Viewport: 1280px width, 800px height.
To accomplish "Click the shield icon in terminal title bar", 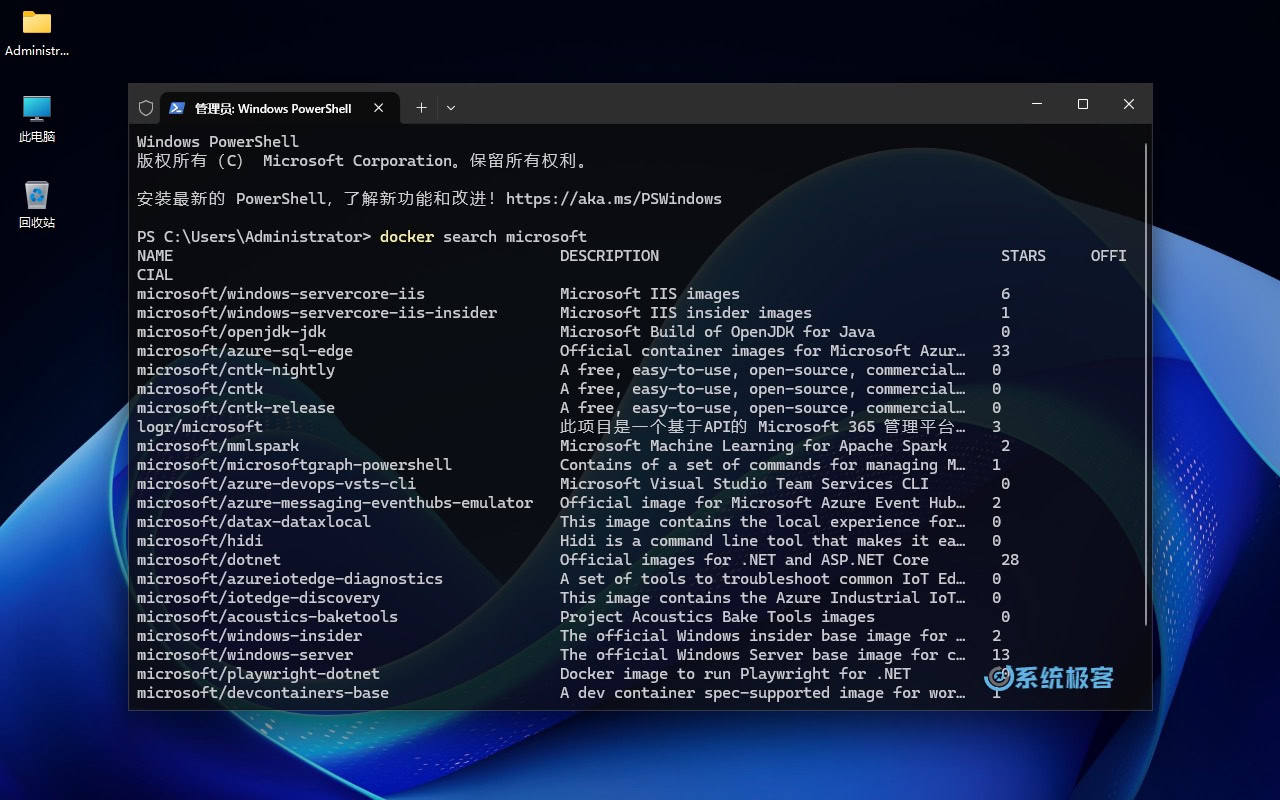I will pyautogui.click(x=146, y=108).
